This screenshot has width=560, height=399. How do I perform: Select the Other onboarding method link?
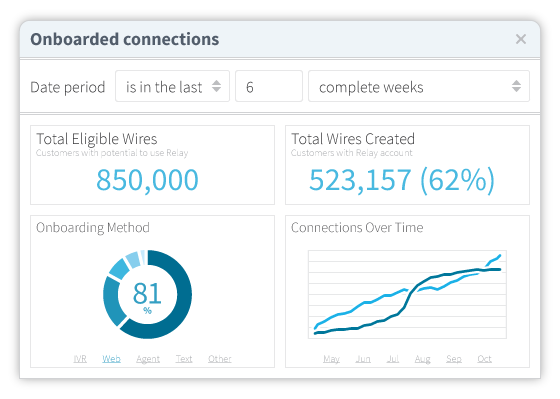tap(220, 358)
